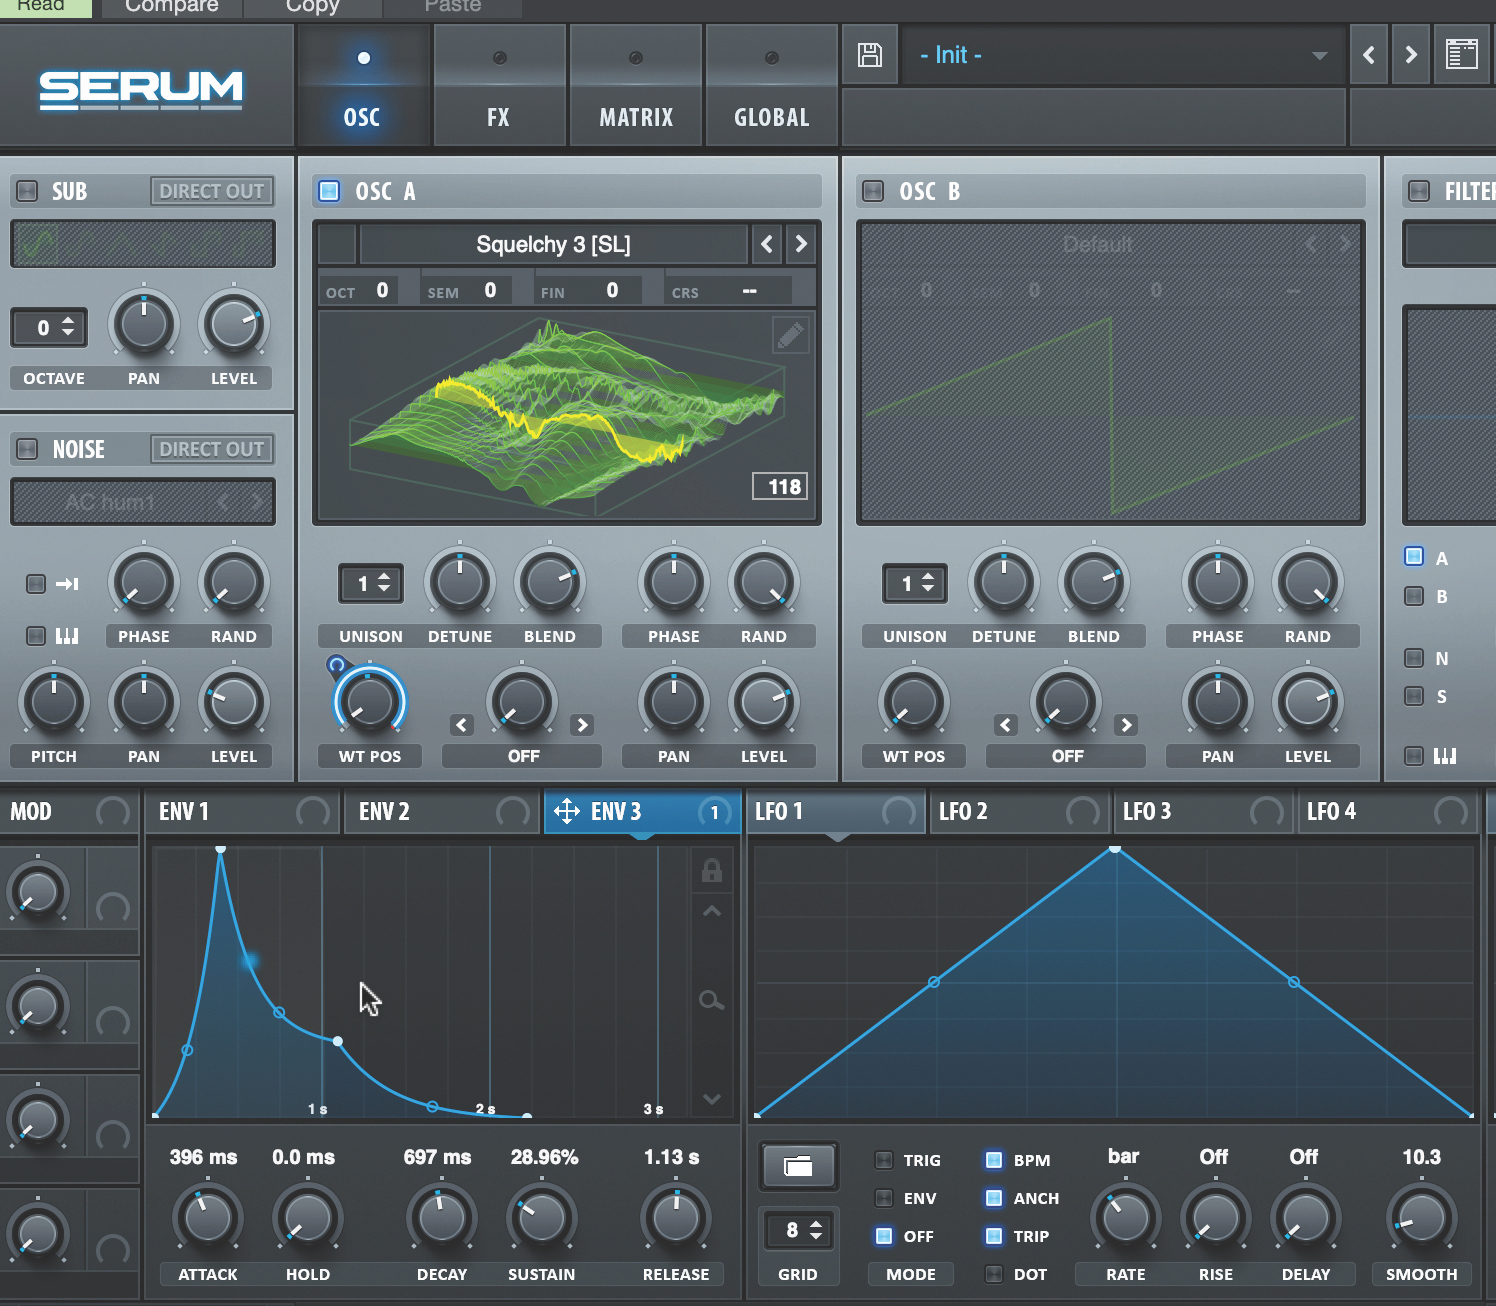
Task: Click the Compare button
Action: point(171,6)
